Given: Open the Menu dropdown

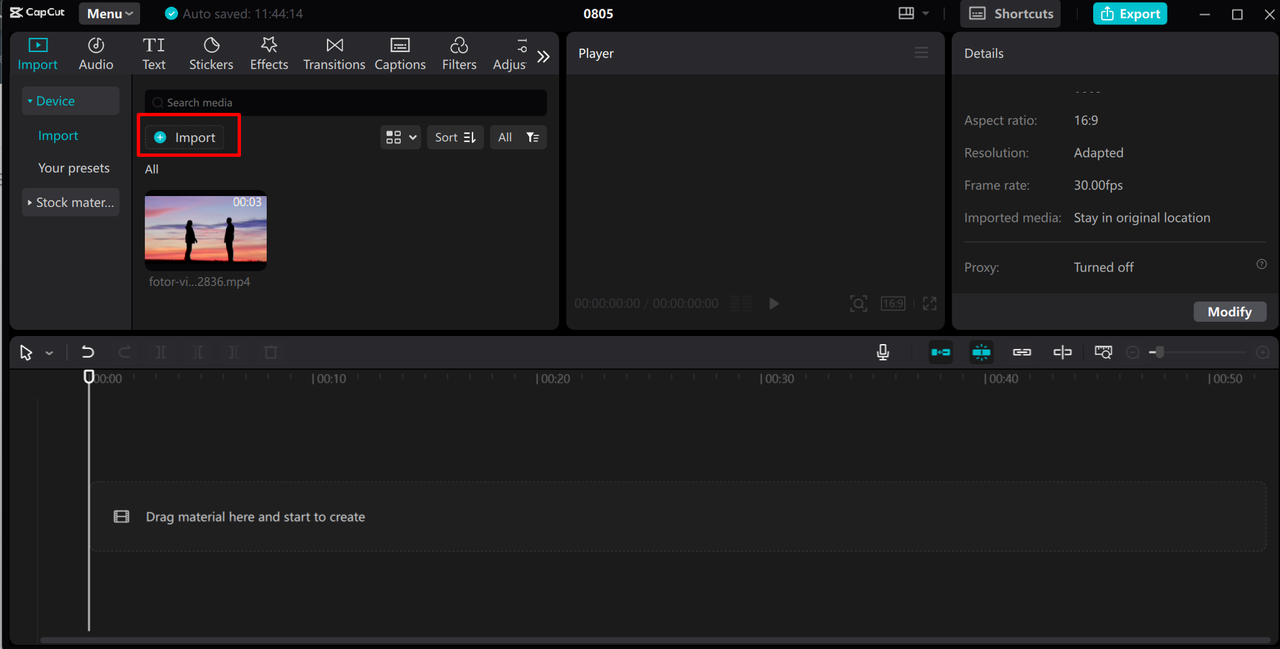Looking at the screenshot, I should pyautogui.click(x=109, y=14).
